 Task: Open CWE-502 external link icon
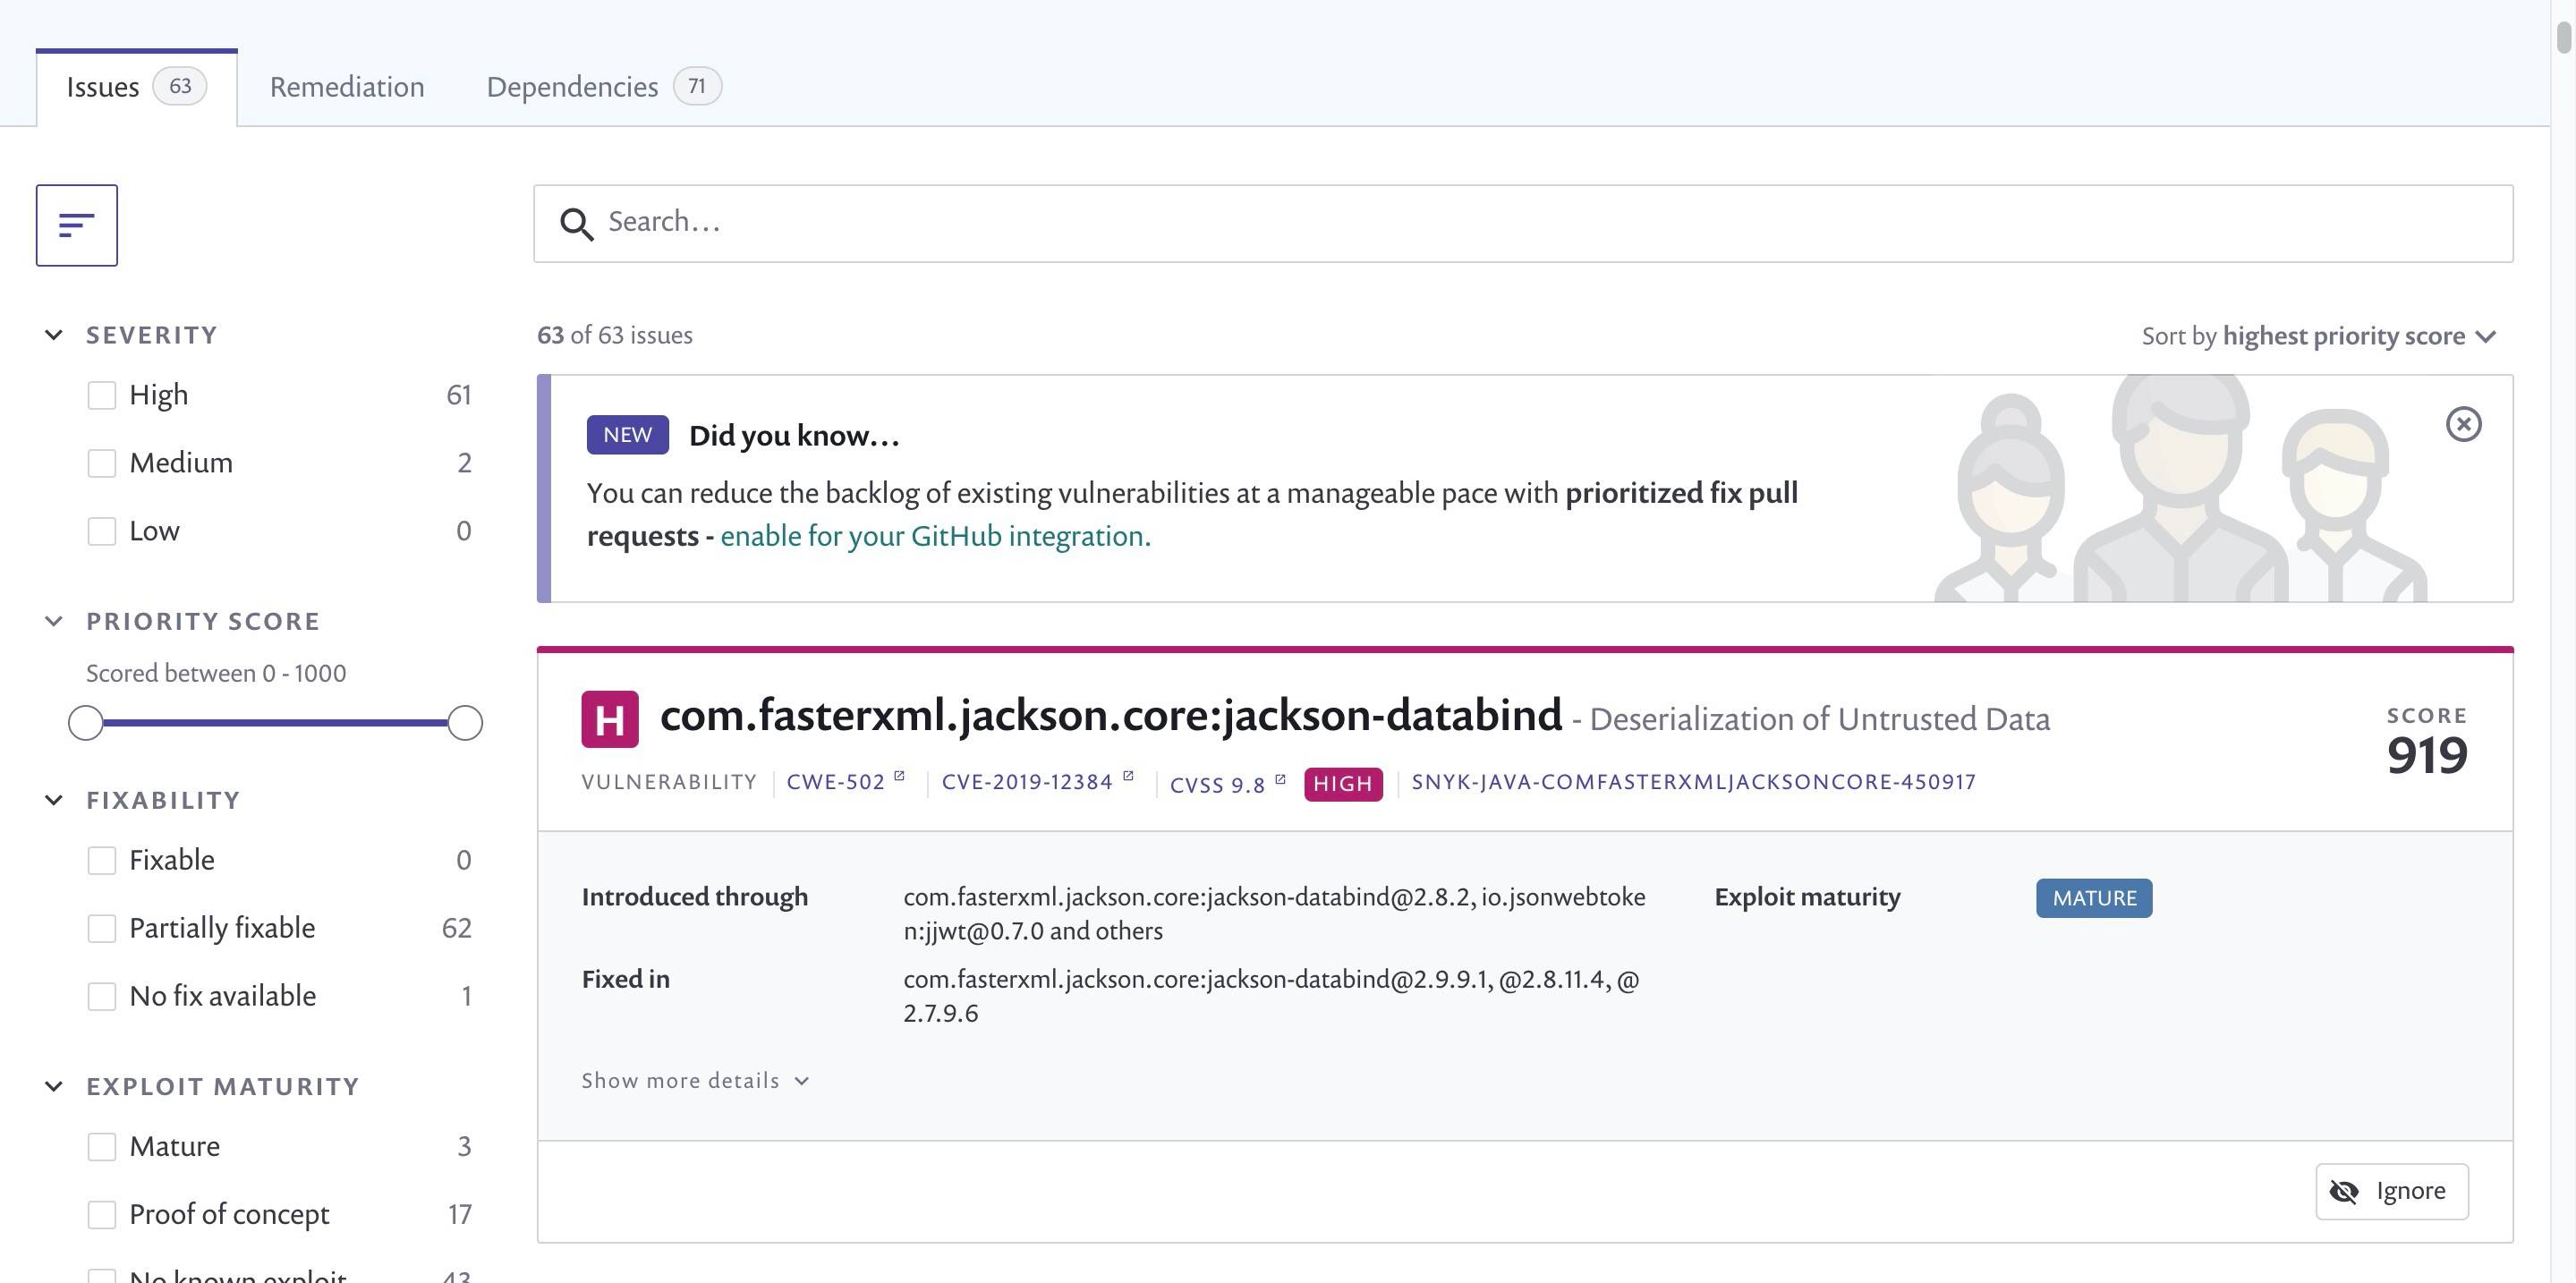pyautogui.click(x=899, y=776)
